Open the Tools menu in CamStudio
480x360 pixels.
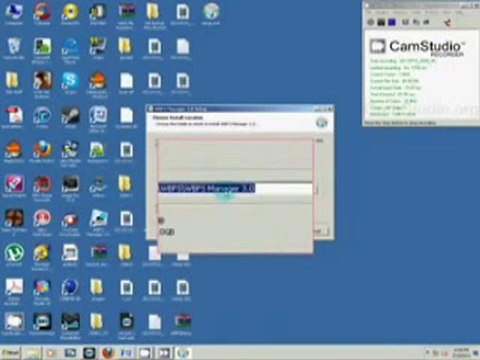416,12
